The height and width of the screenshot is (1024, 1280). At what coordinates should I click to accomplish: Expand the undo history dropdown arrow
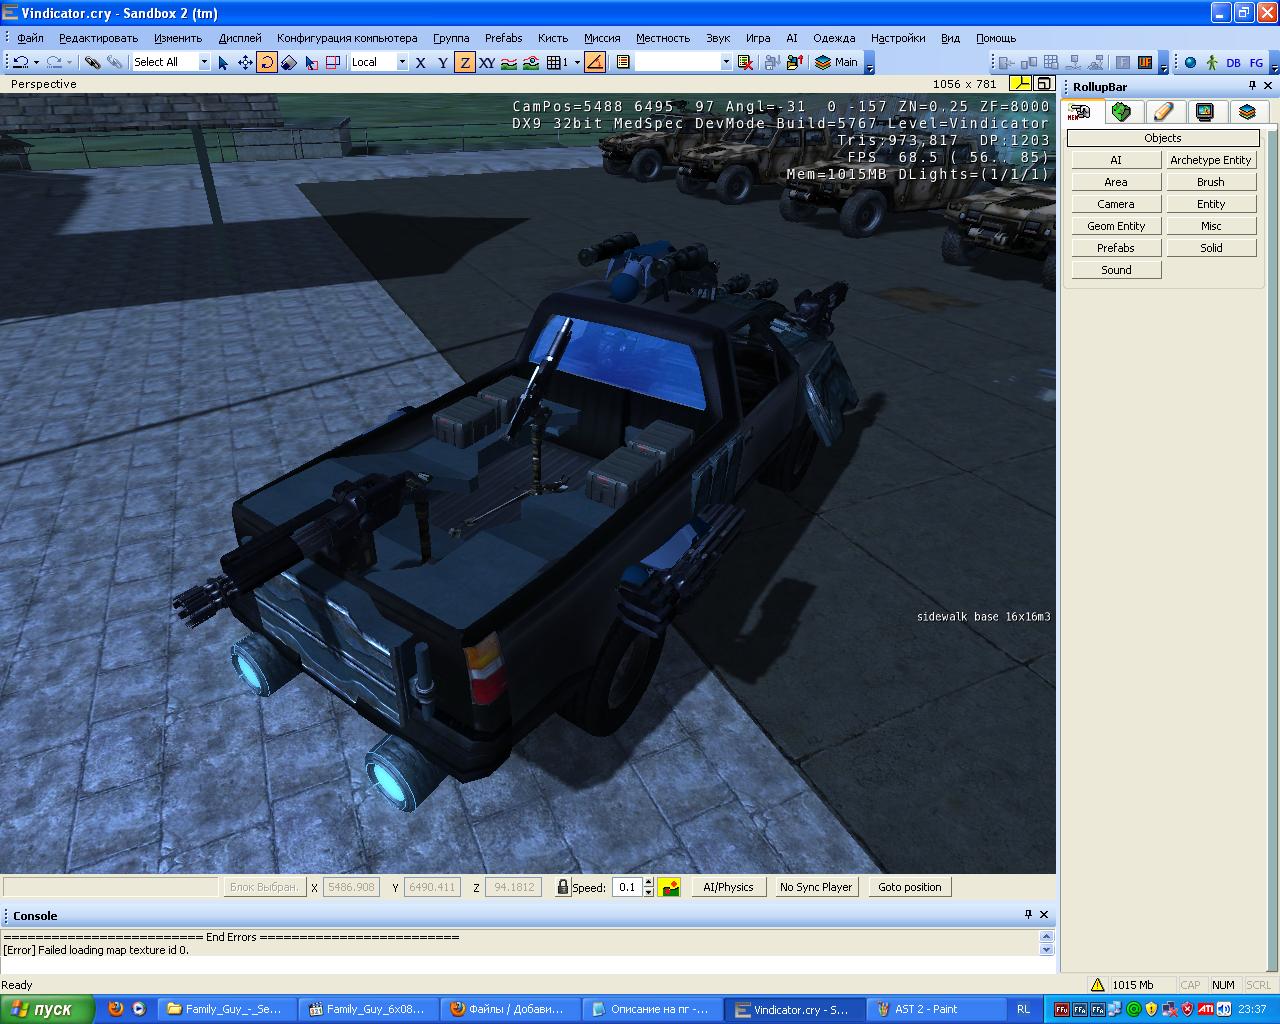coord(36,62)
